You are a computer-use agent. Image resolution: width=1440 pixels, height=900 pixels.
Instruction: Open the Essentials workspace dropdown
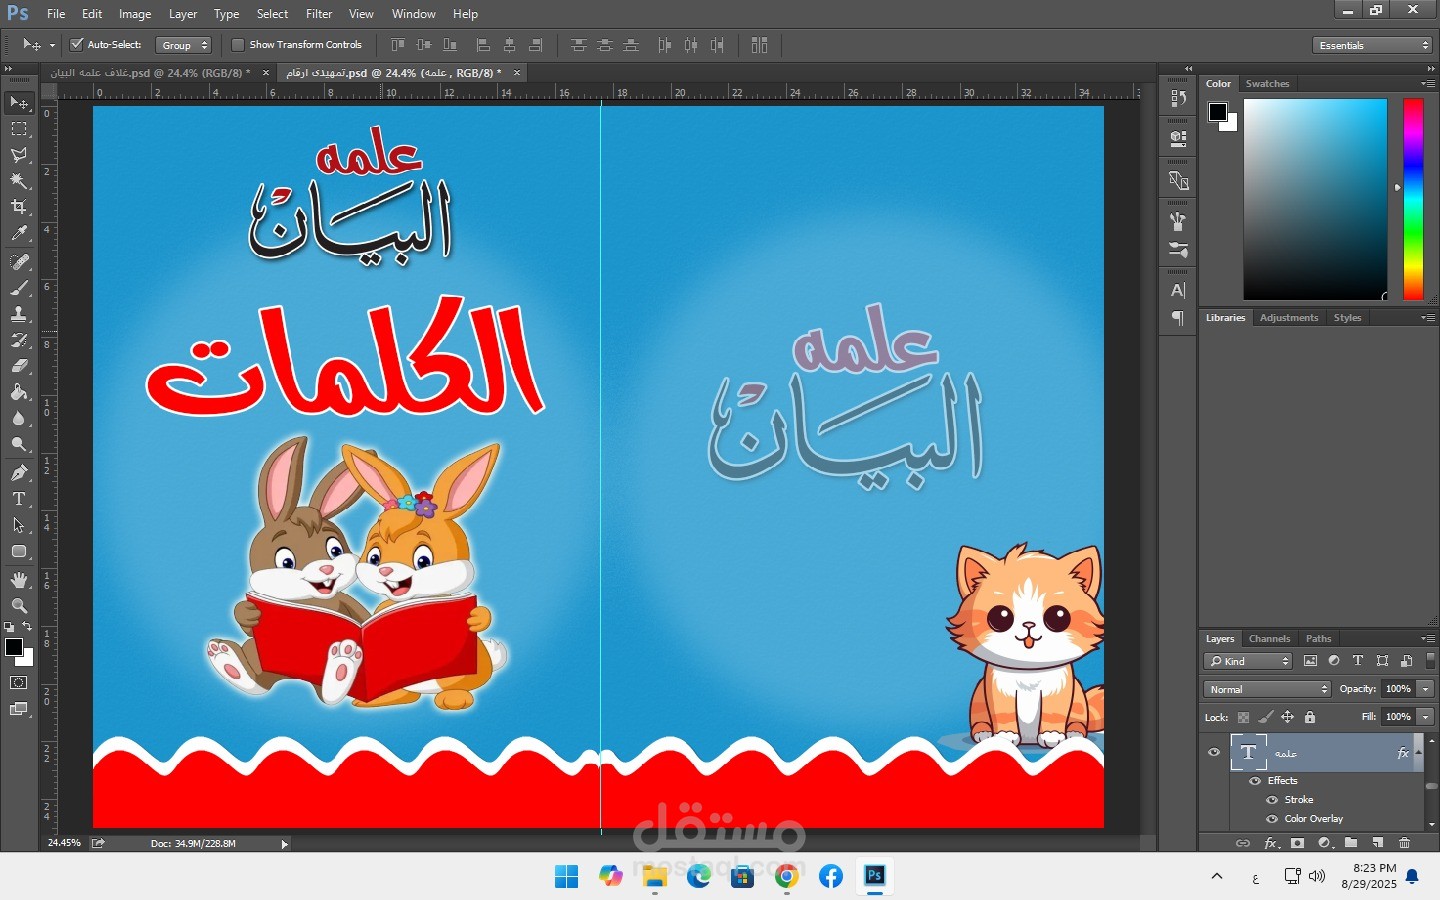click(x=1373, y=45)
